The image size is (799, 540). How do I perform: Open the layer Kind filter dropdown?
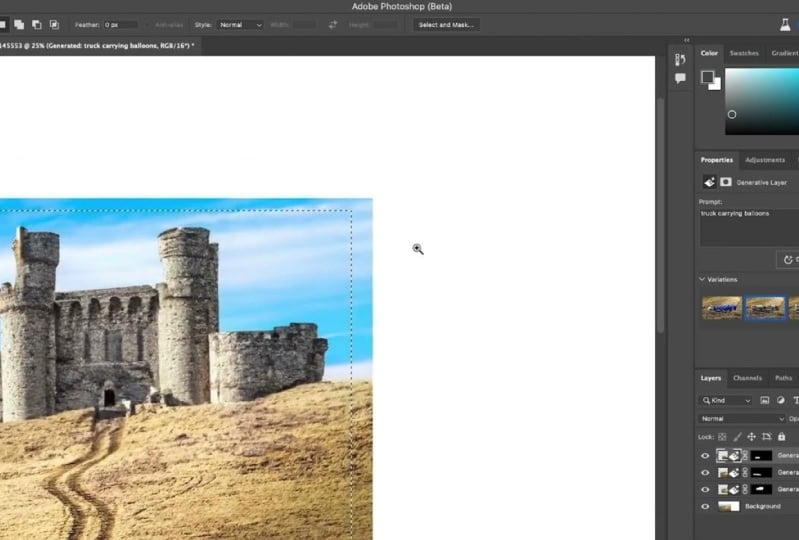point(726,400)
